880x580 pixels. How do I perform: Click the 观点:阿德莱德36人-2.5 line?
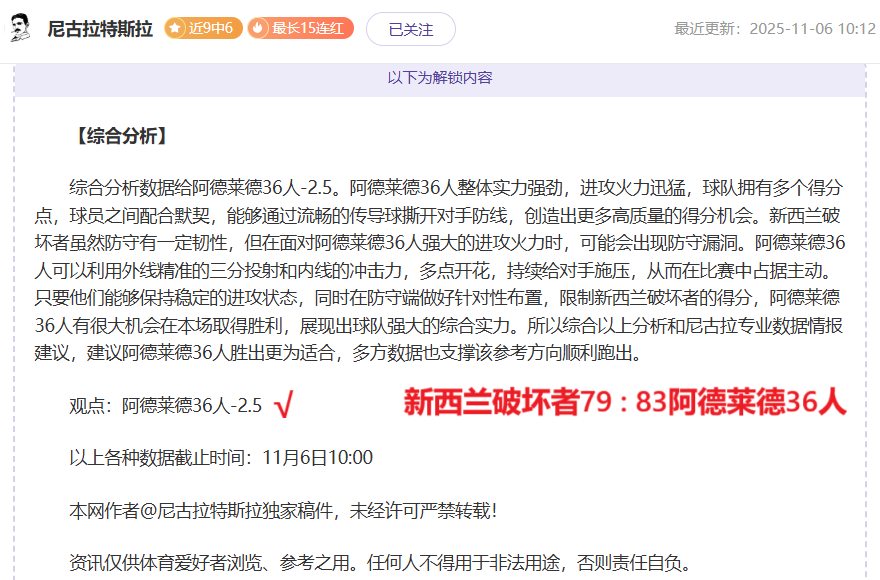pyautogui.click(x=165, y=405)
